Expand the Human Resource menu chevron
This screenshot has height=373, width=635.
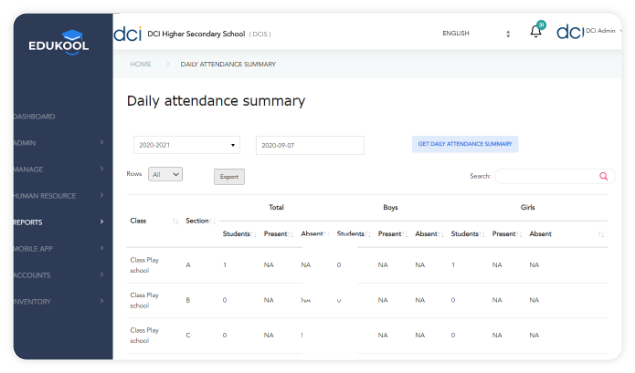click(102, 195)
